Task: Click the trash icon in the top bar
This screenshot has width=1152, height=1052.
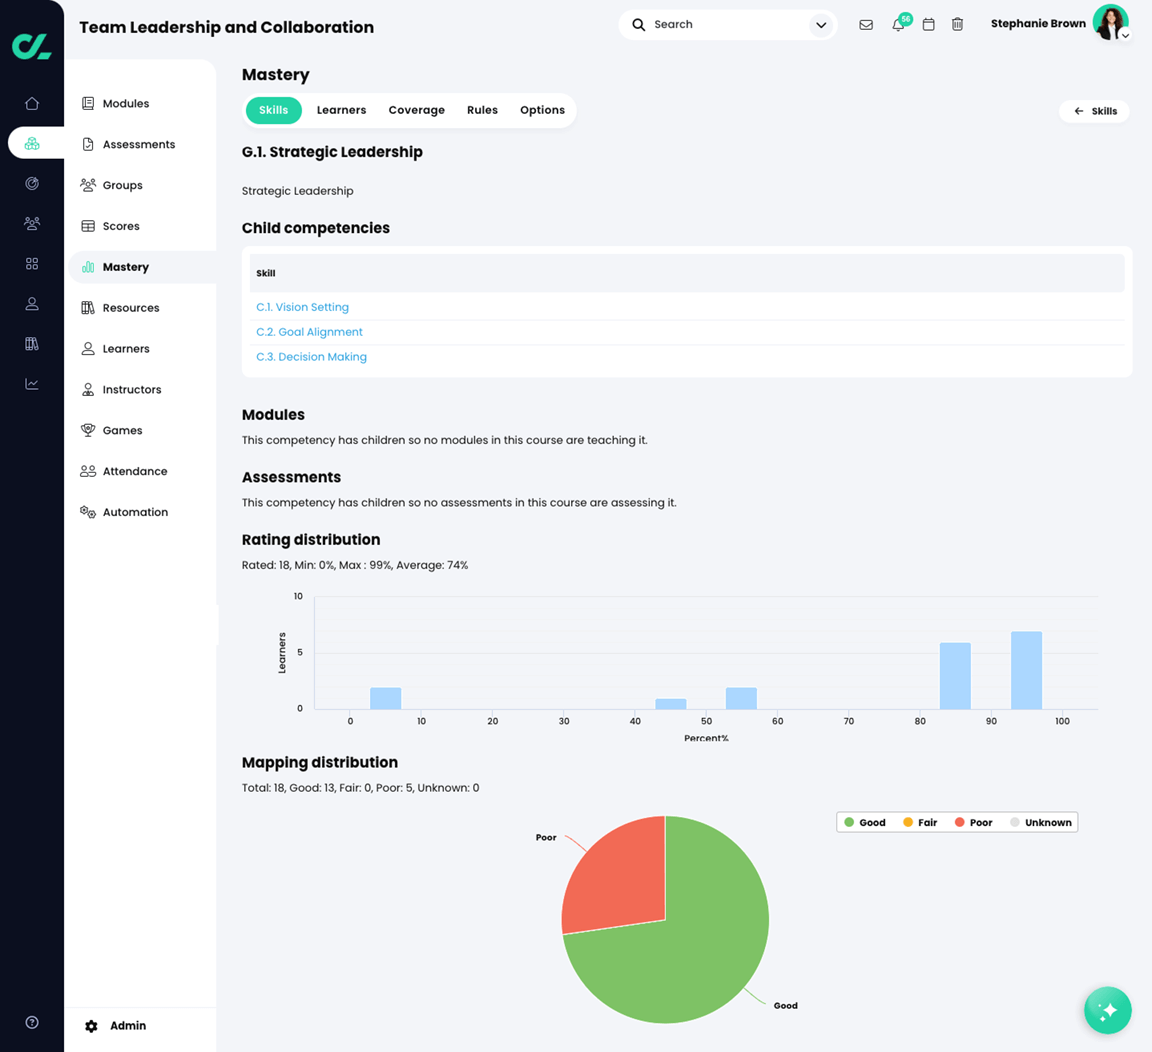Action: click(x=957, y=23)
